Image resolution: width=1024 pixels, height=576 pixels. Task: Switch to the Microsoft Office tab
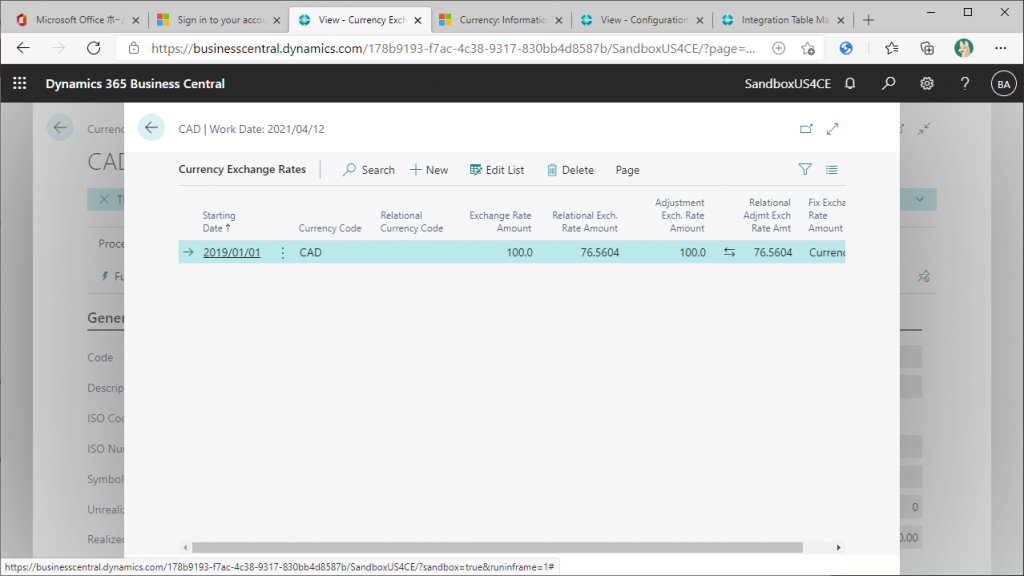(x=78, y=20)
